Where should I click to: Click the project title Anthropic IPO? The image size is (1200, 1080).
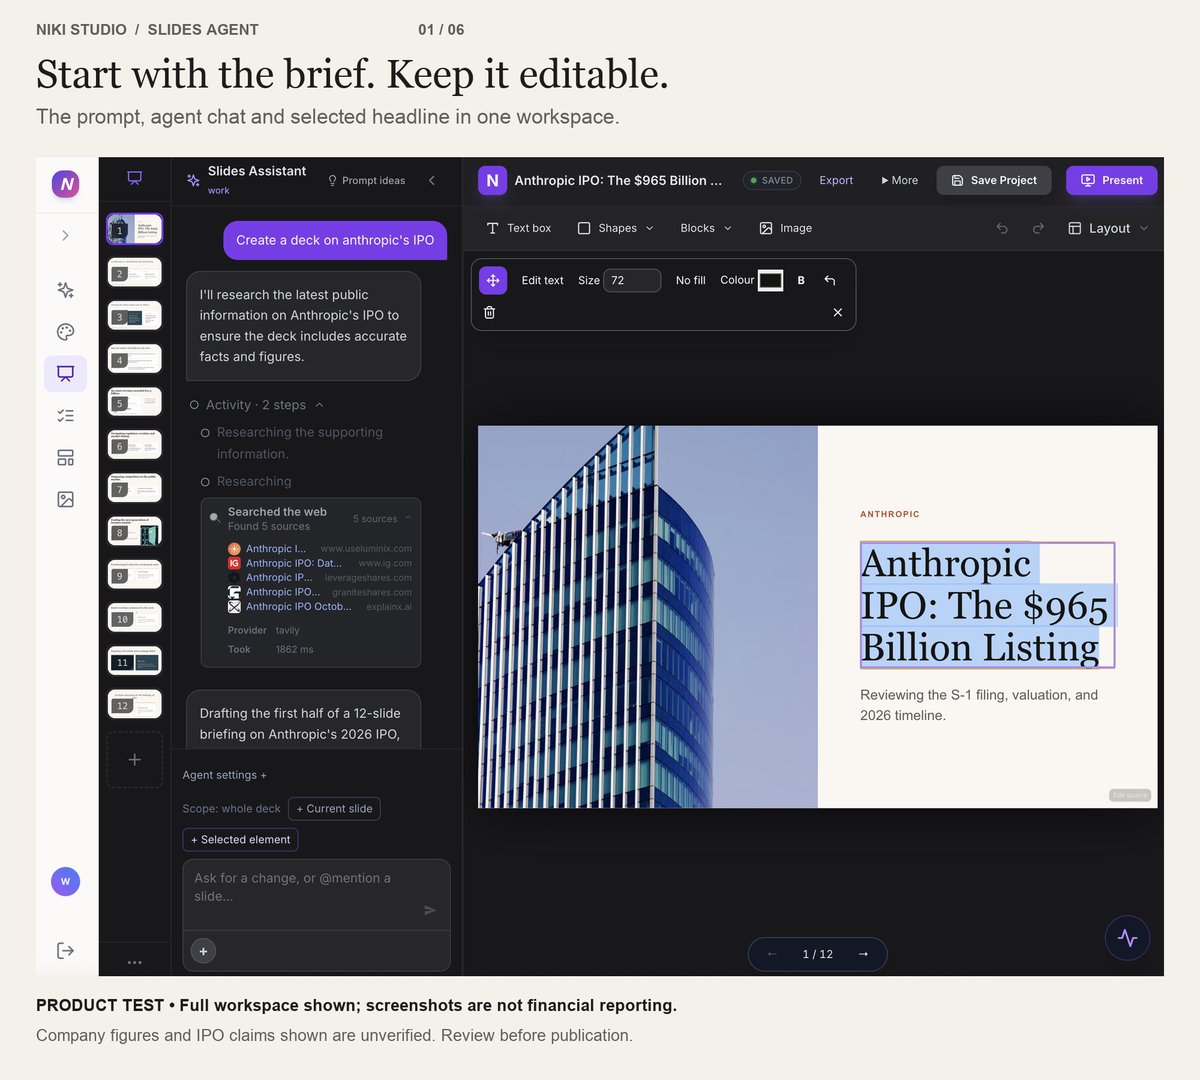point(618,181)
